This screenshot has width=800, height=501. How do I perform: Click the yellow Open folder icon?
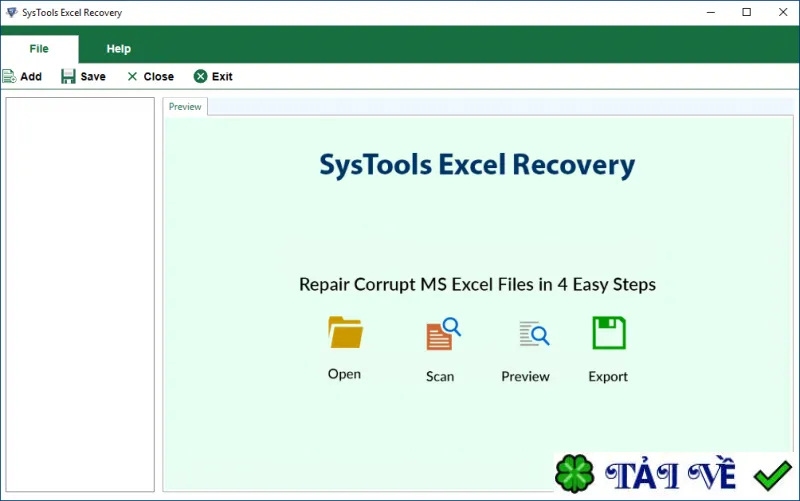tap(345, 332)
